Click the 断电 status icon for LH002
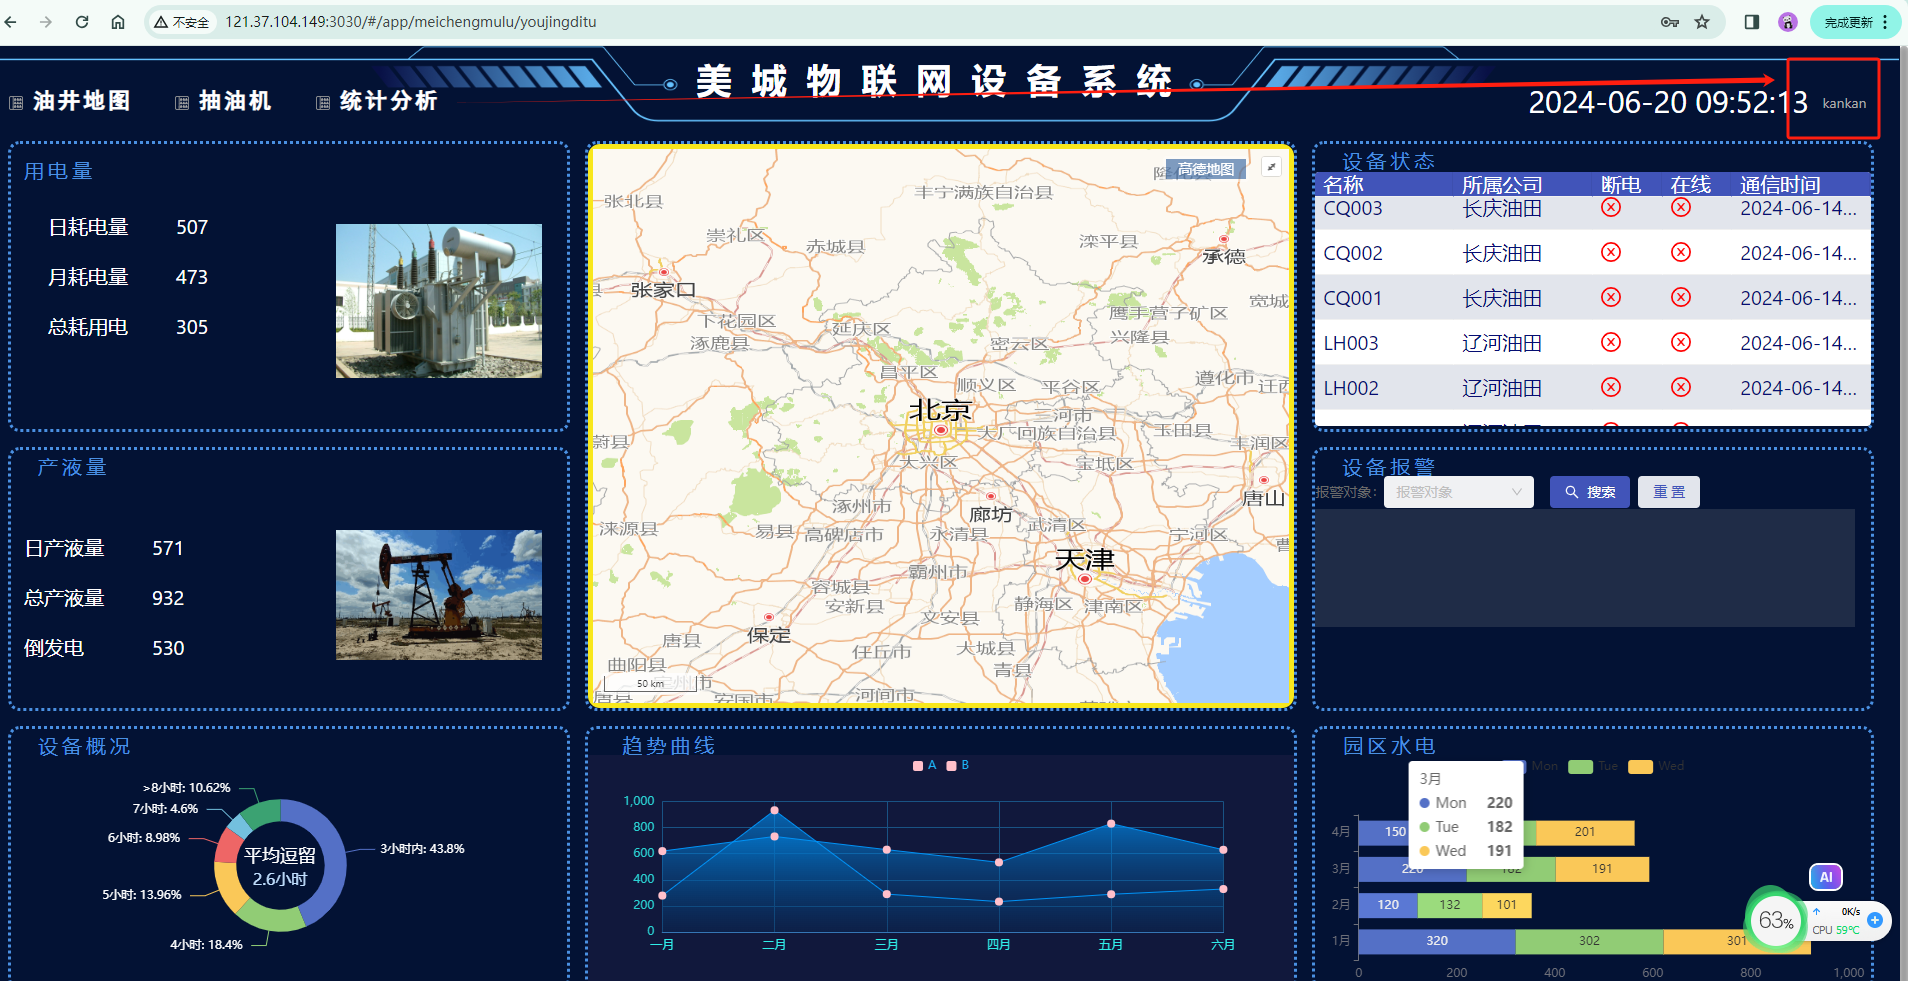Viewport: 1908px width, 981px height. [1611, 387]
